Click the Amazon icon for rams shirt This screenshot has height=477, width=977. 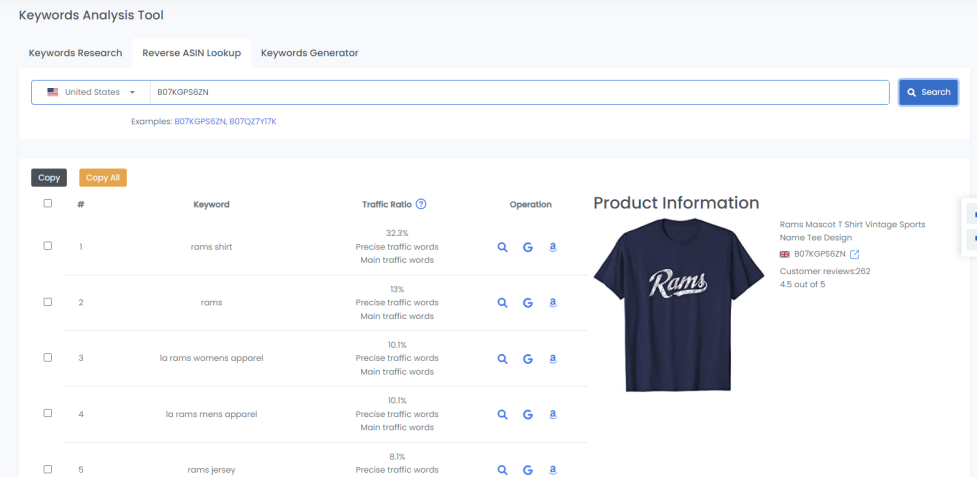[553, 247]
